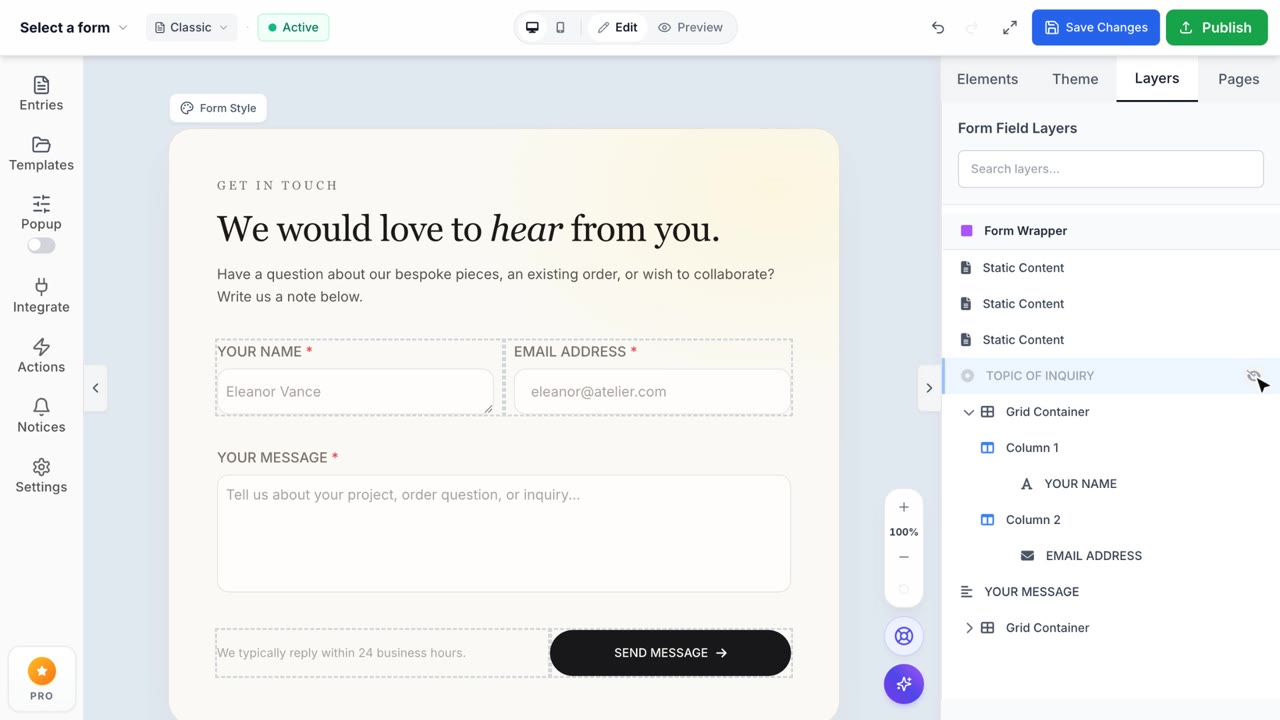Switch to mobile view icon
The width and height of the screenshot is (1280, 720).
560,28
